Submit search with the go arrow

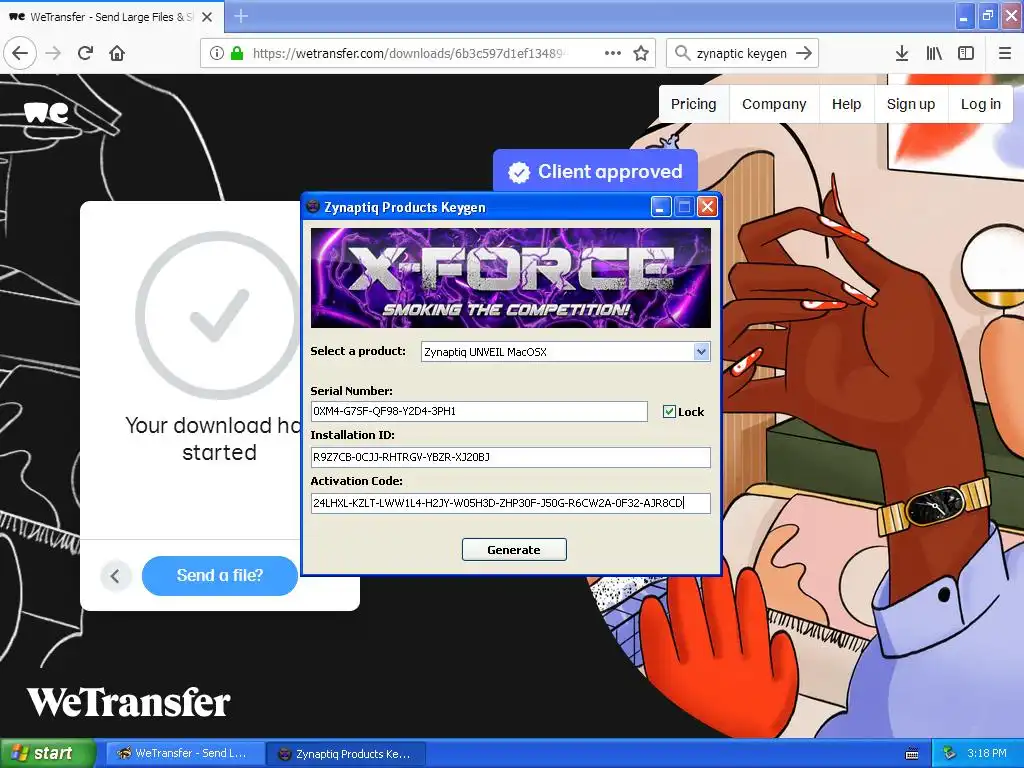[804, 53]
